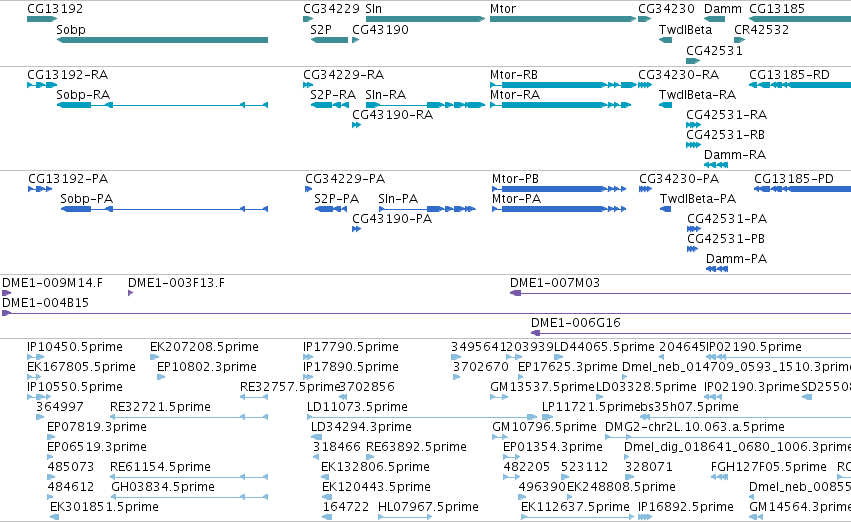Click the CG34229-RA transcript label
This screenshot has height=522, width=851.
pyautogui.click(x=344, y=74)
